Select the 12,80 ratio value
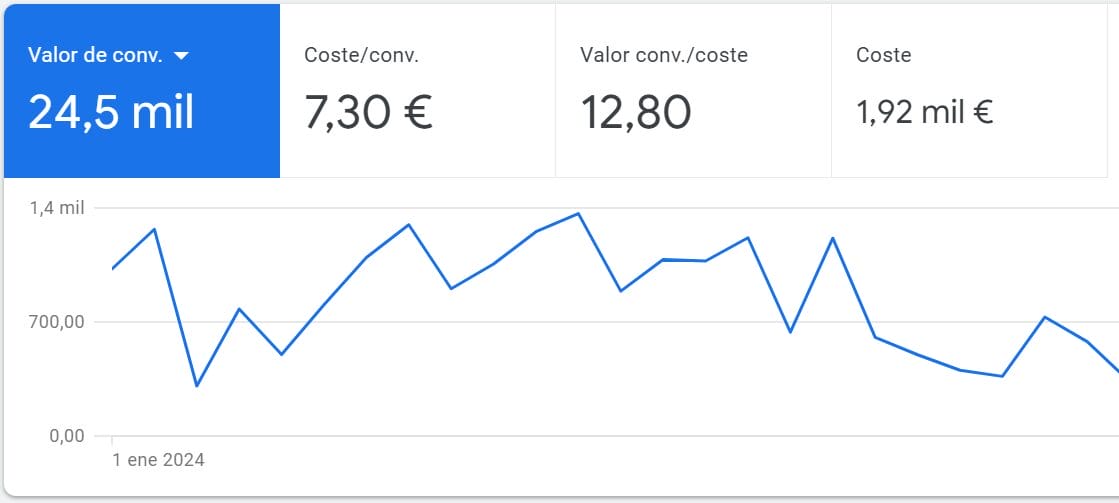This screenshot has width=1119, height=503. (x=635, y=112)
